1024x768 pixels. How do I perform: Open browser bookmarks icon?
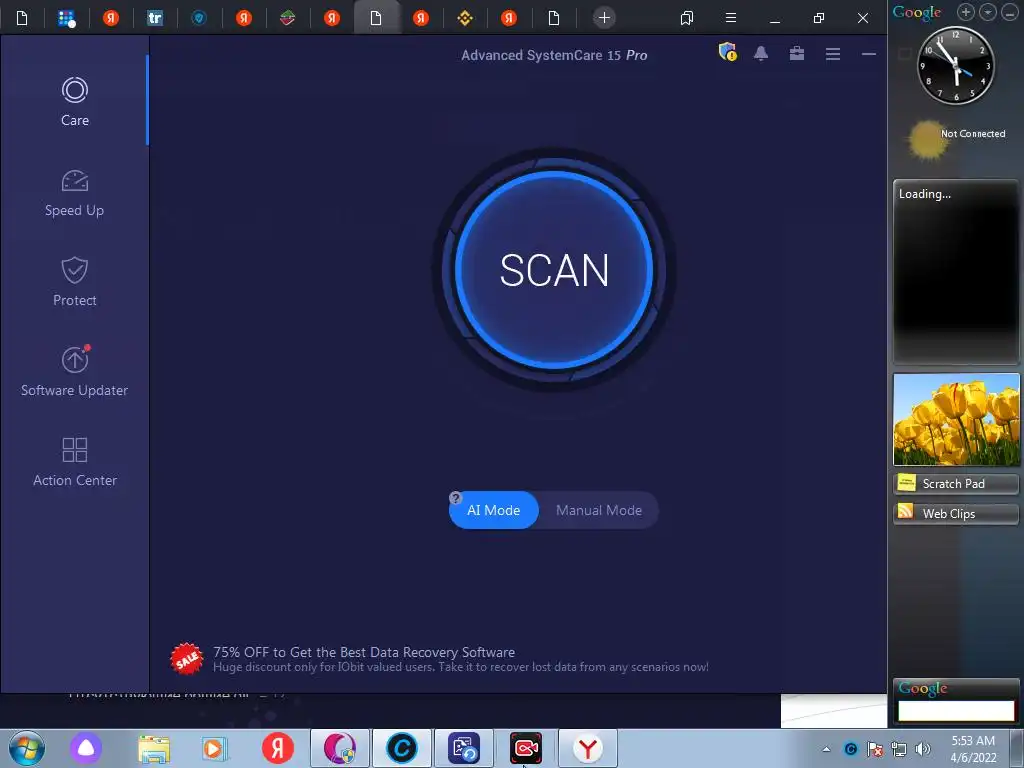click(686, 18)
